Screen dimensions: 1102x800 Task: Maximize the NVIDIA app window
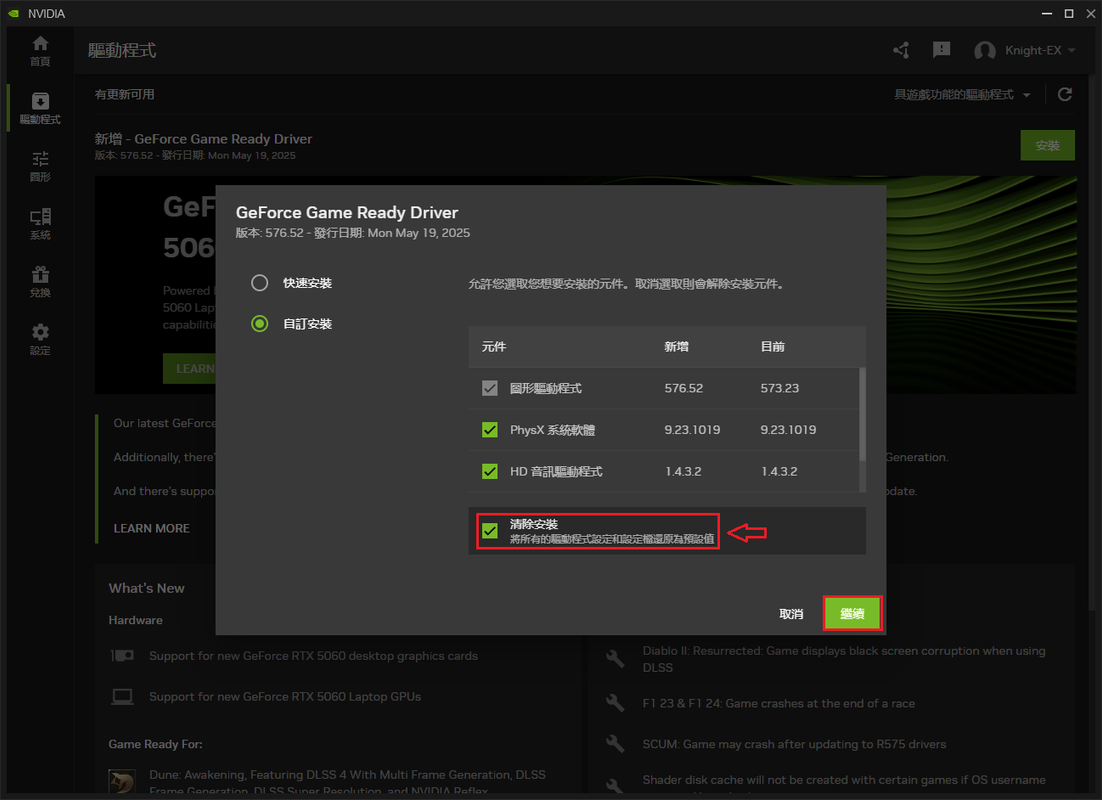(x=1069, y=13)
